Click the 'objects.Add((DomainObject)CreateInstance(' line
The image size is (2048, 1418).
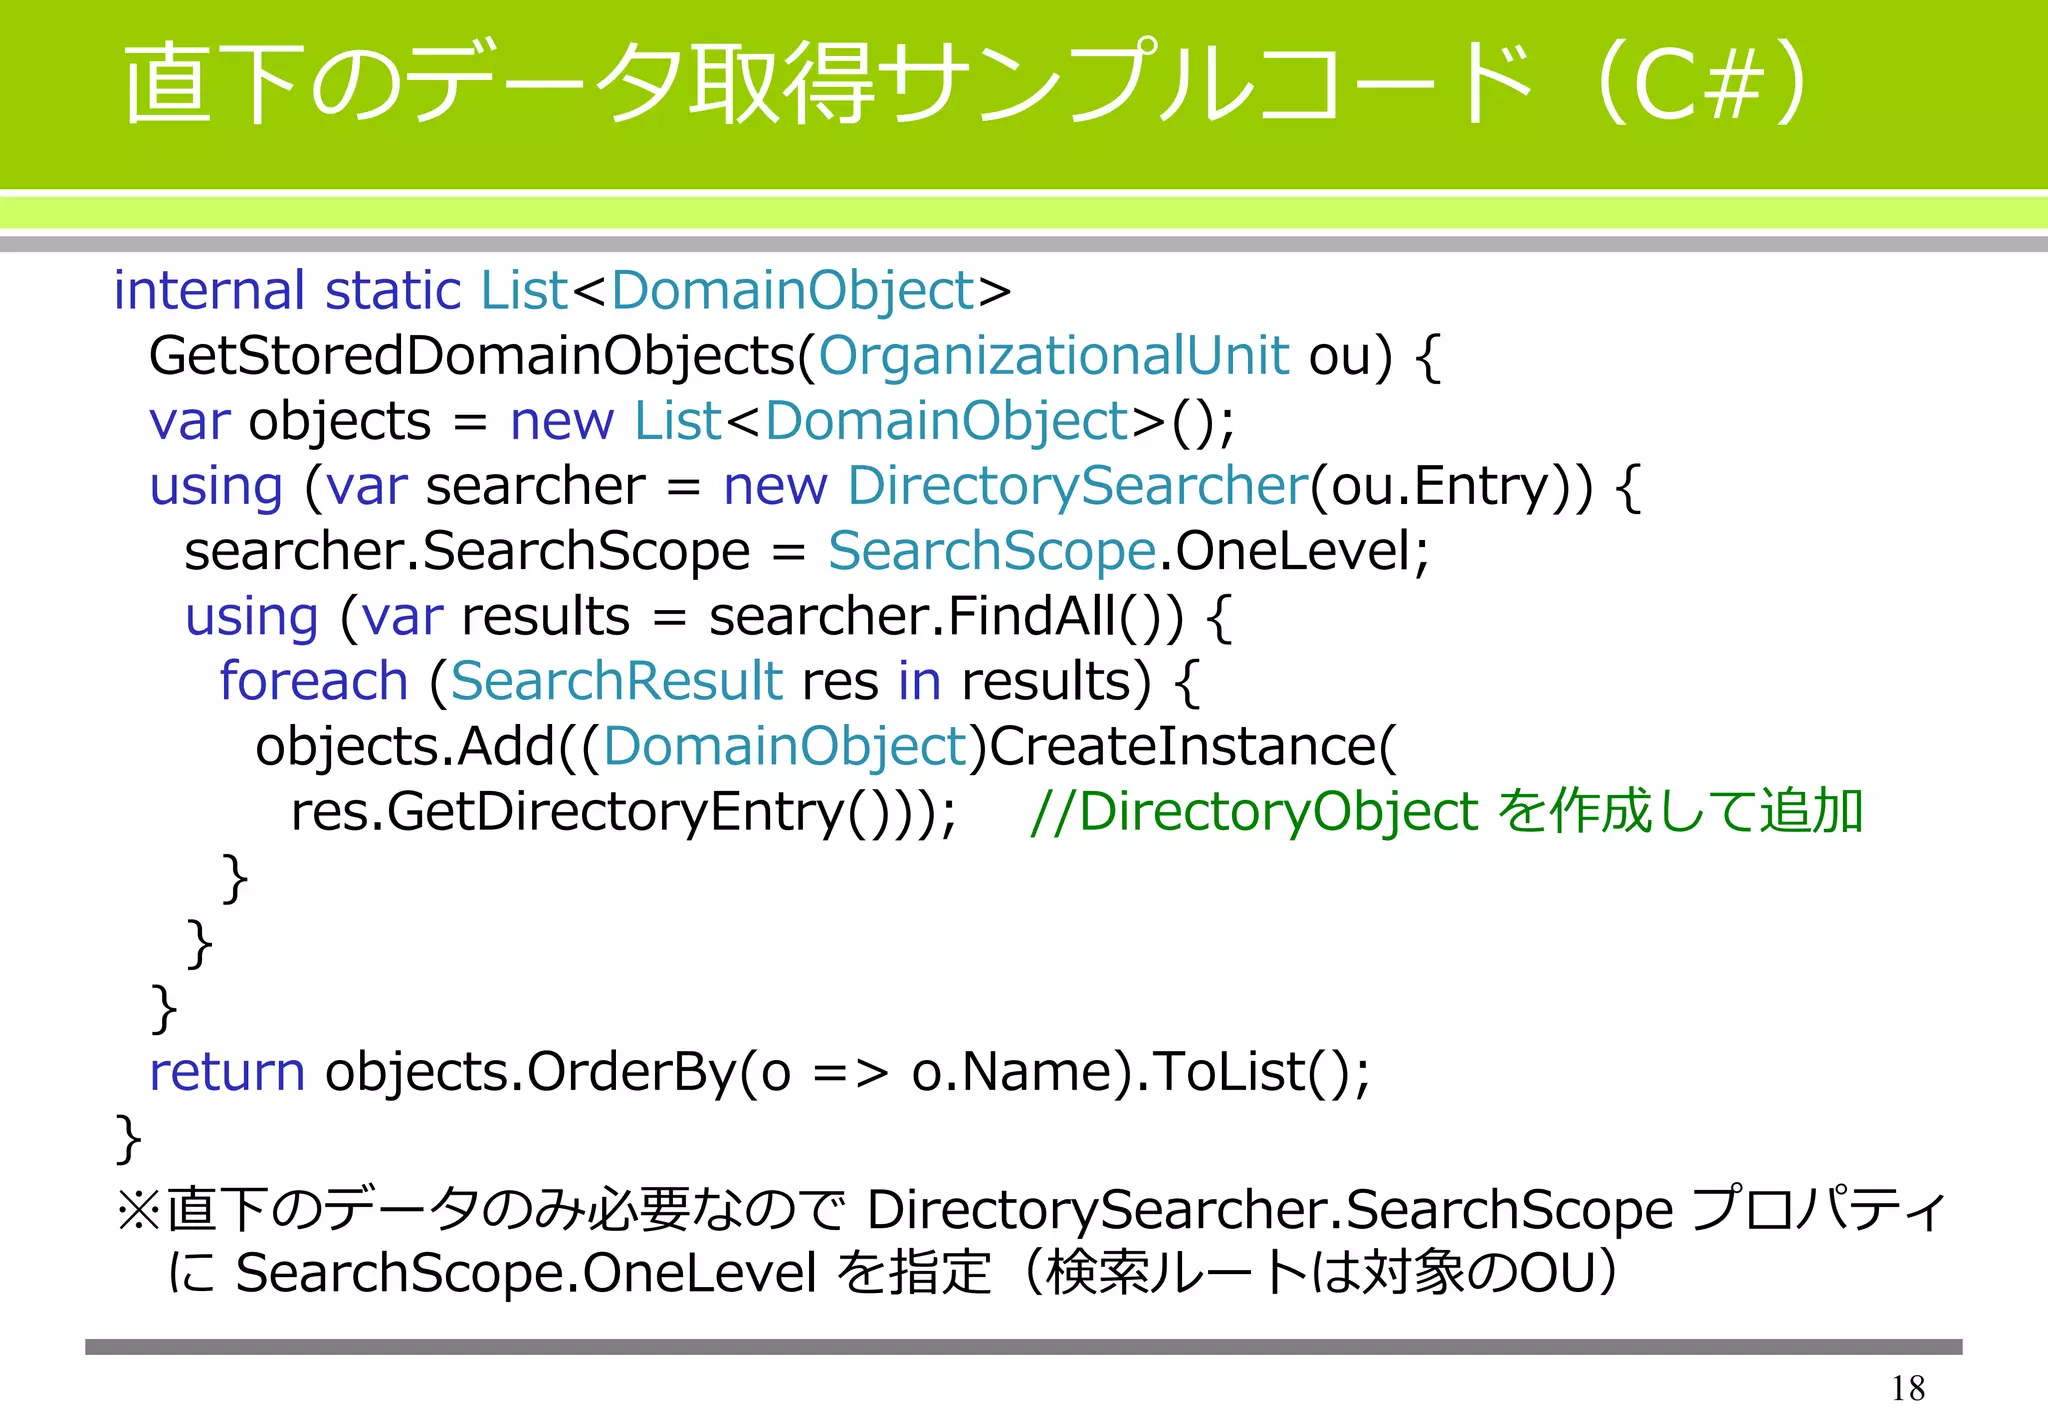pyautogui.click(x=826, y=747)
